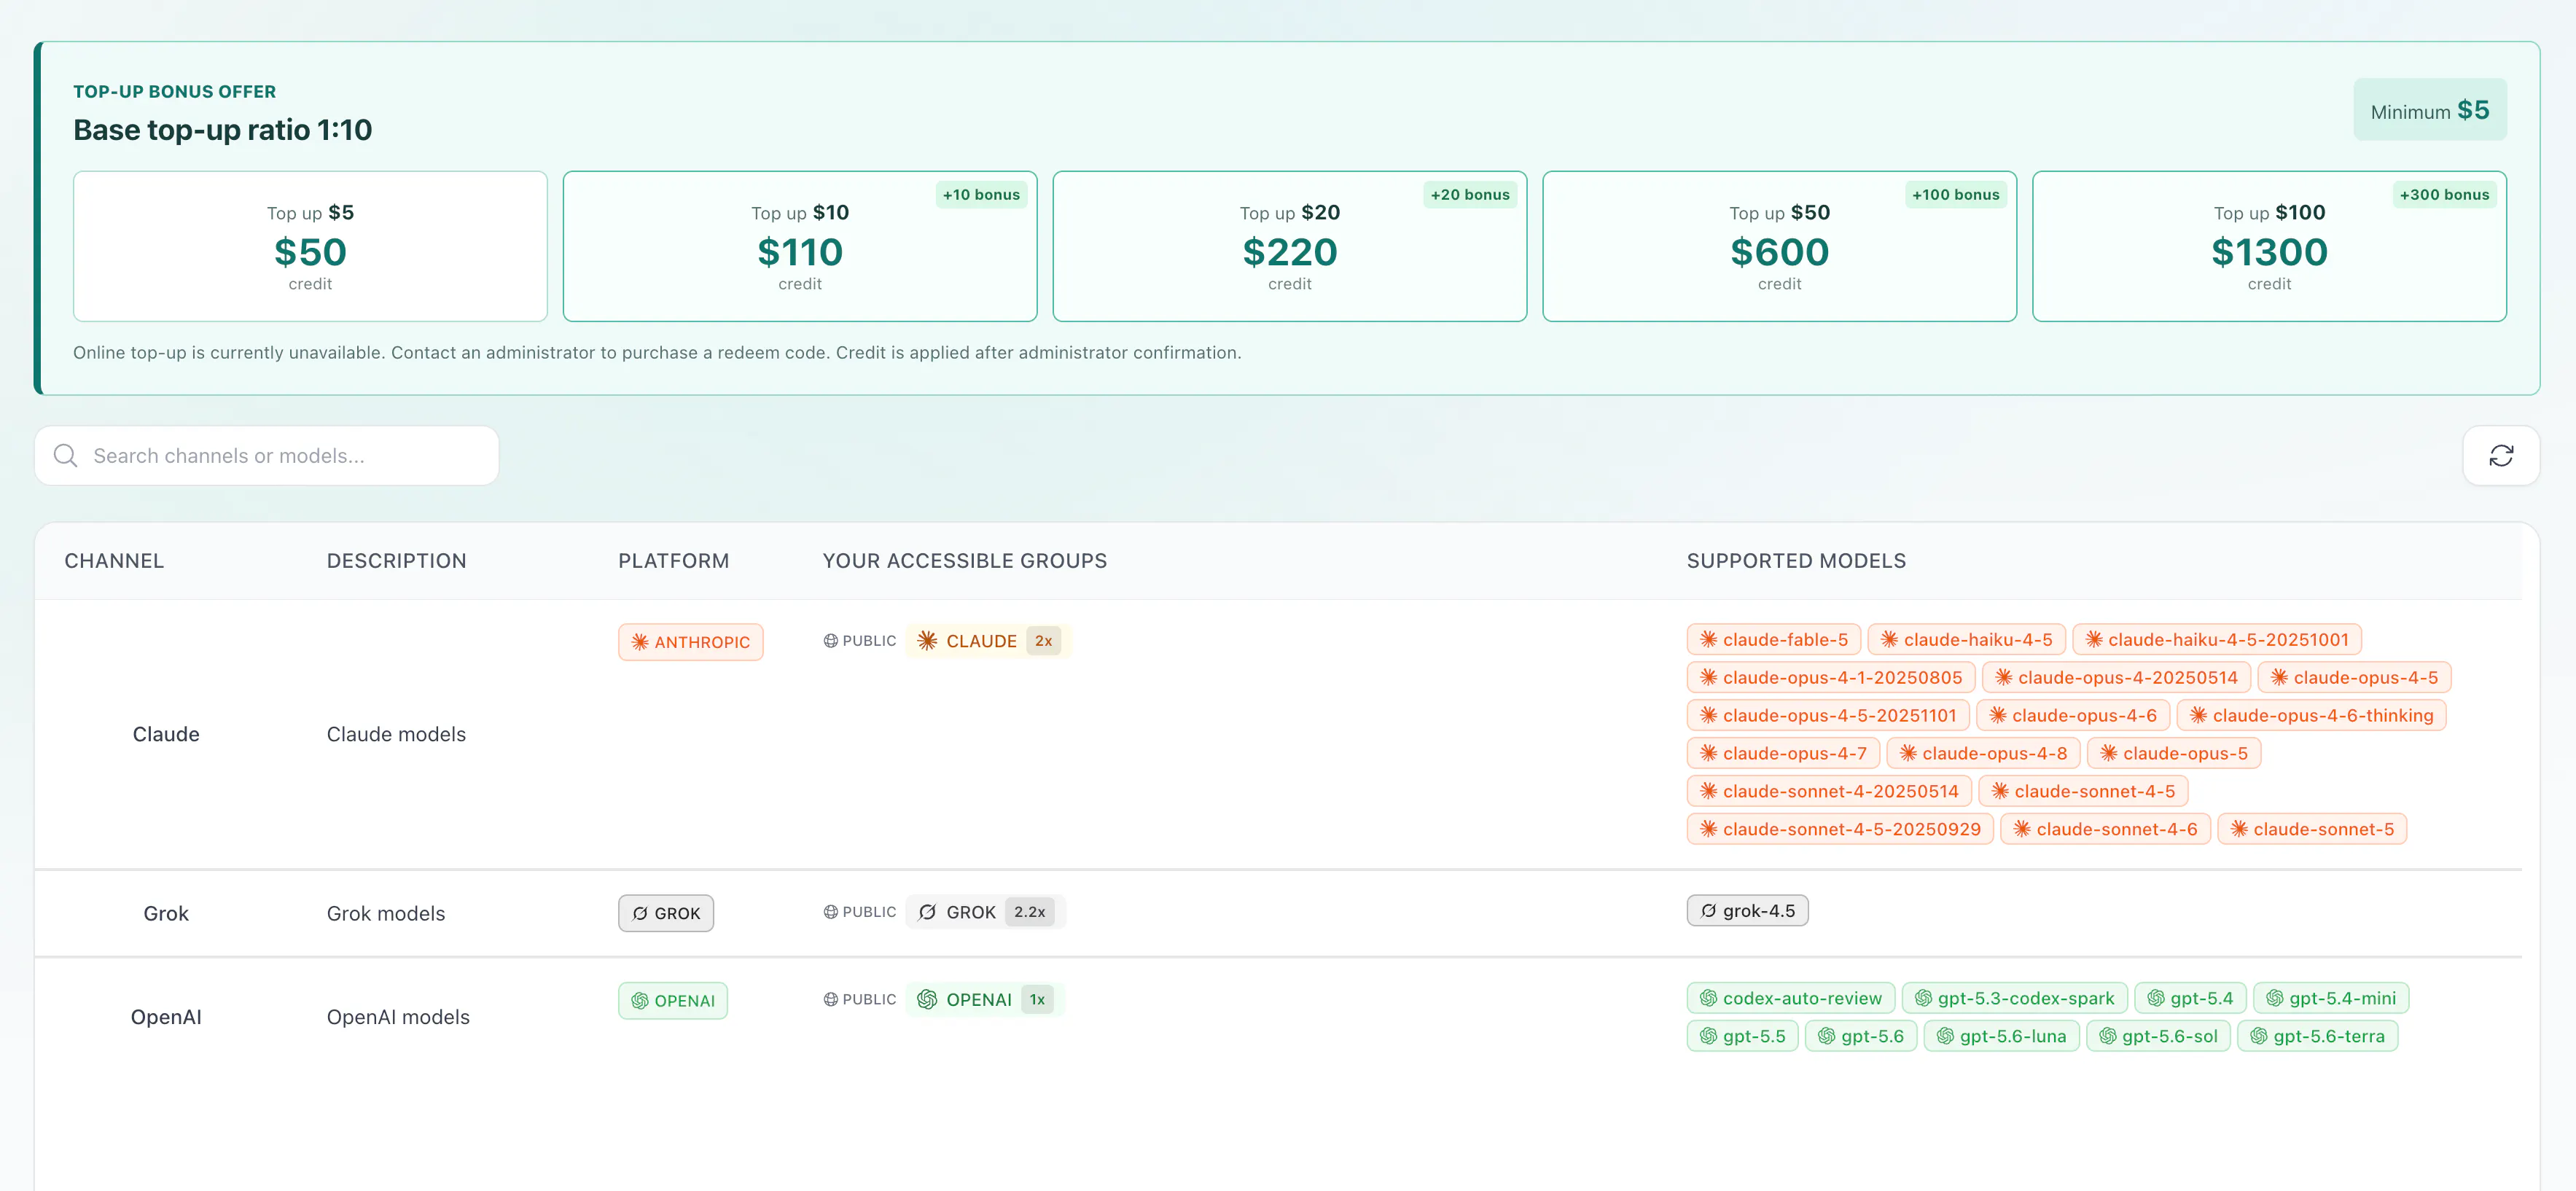
Task: Click the OpenAI channel name cell
Action: [x=166, y=1018]
